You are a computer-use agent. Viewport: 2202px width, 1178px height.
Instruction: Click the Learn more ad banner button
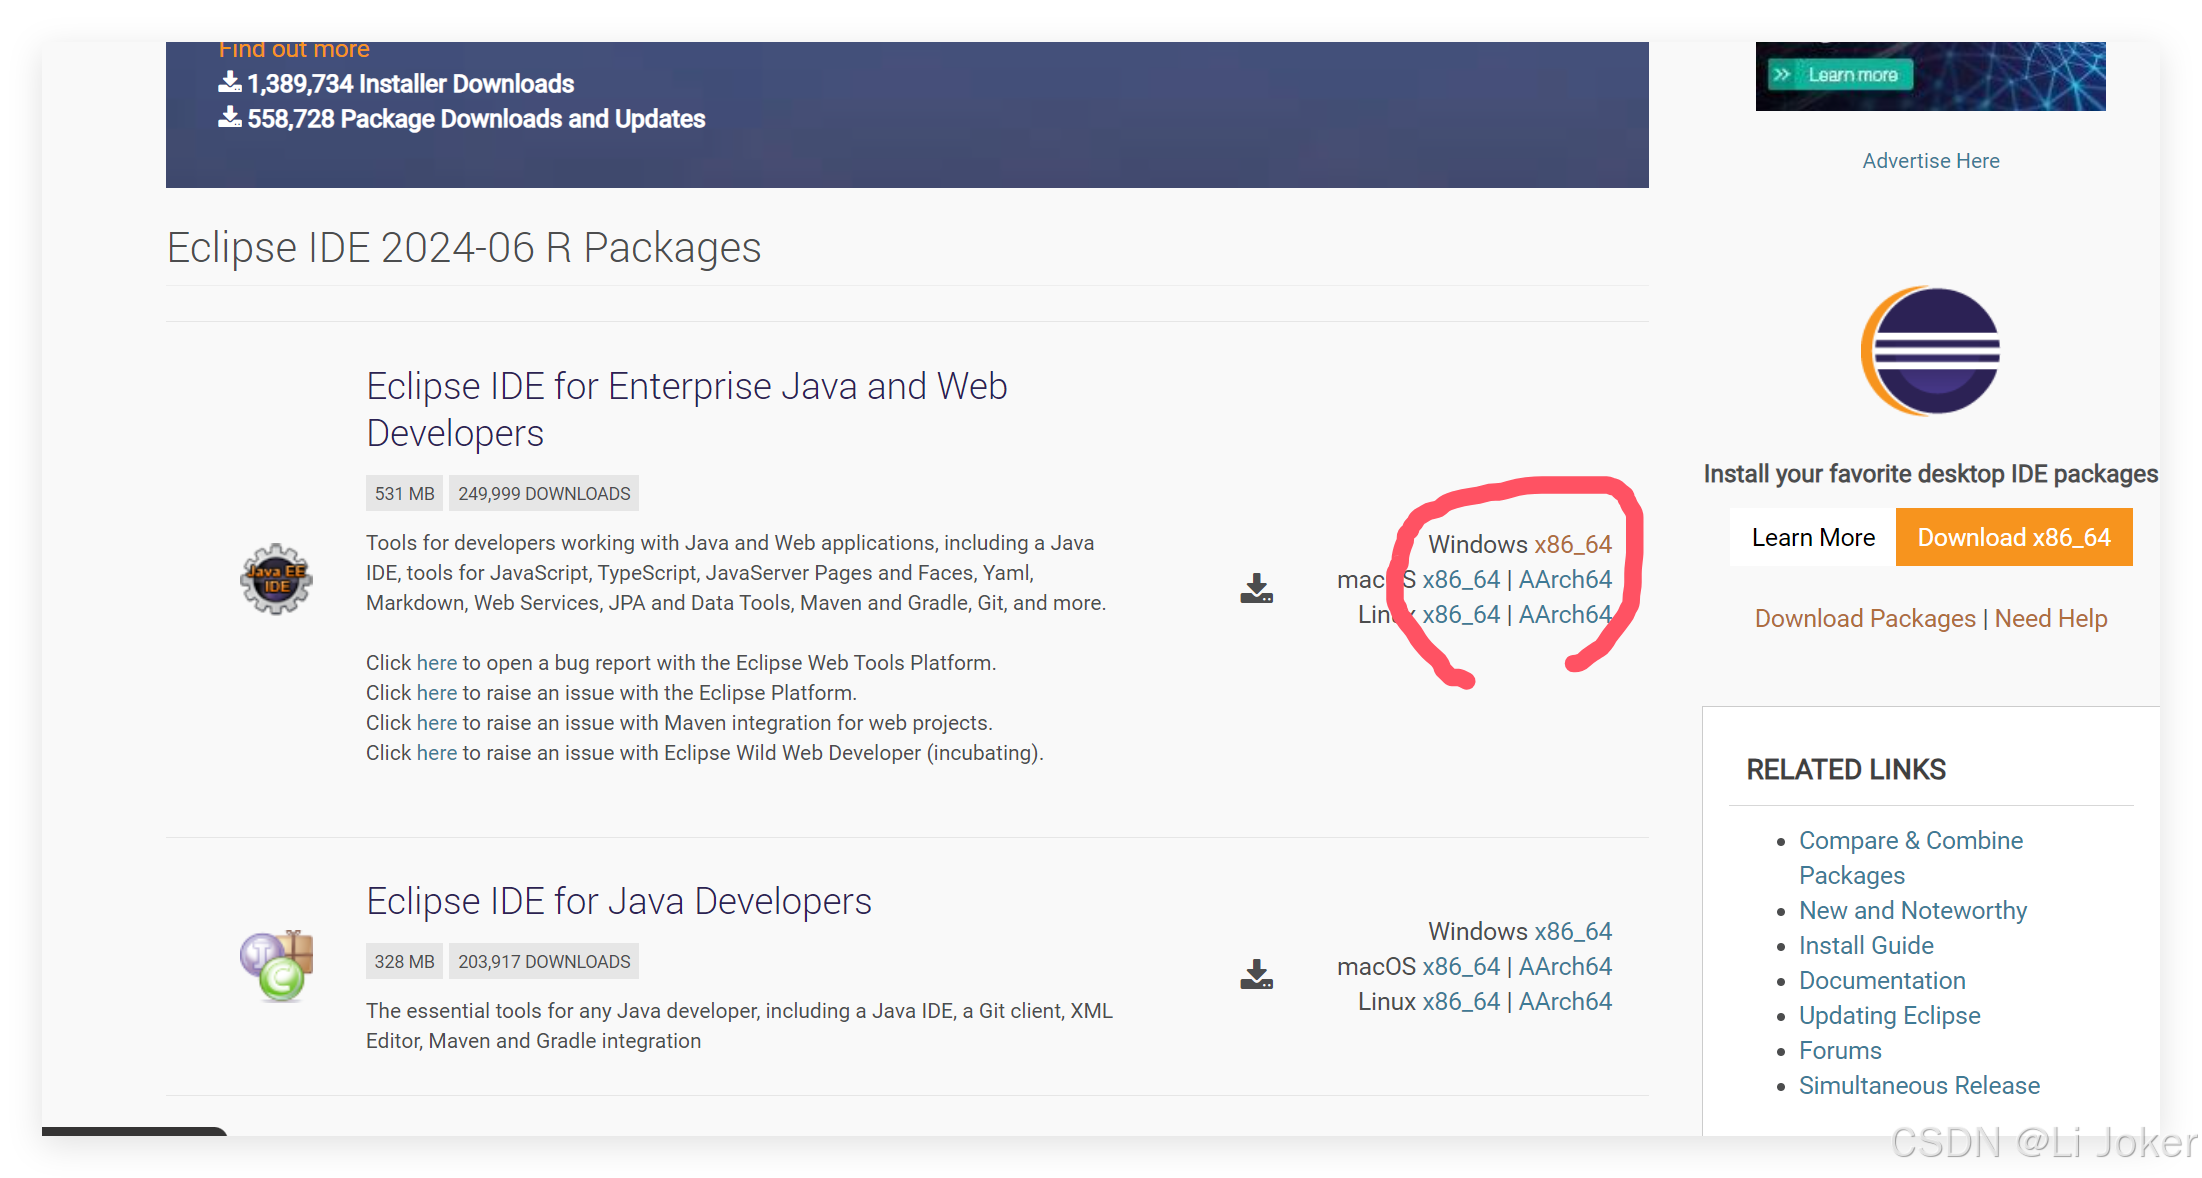tap(1840, 75)
